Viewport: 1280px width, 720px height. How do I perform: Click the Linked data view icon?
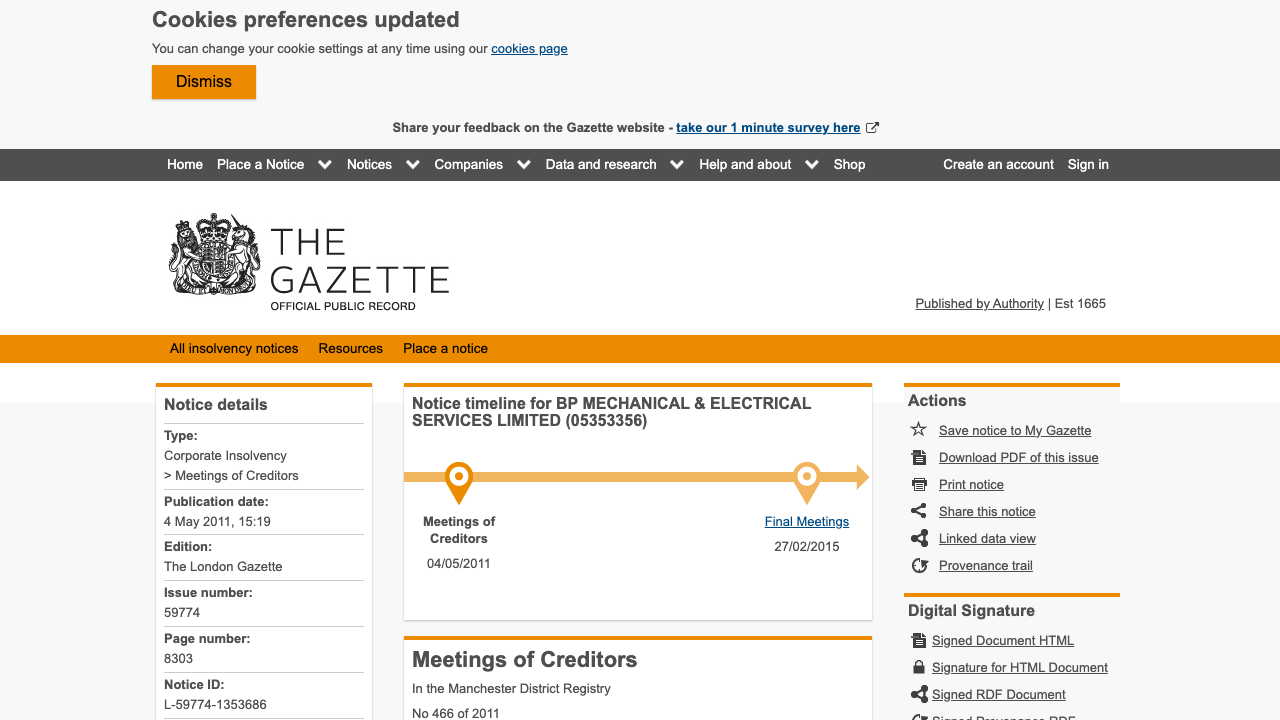pyautogui.click(x=919, y=538)
